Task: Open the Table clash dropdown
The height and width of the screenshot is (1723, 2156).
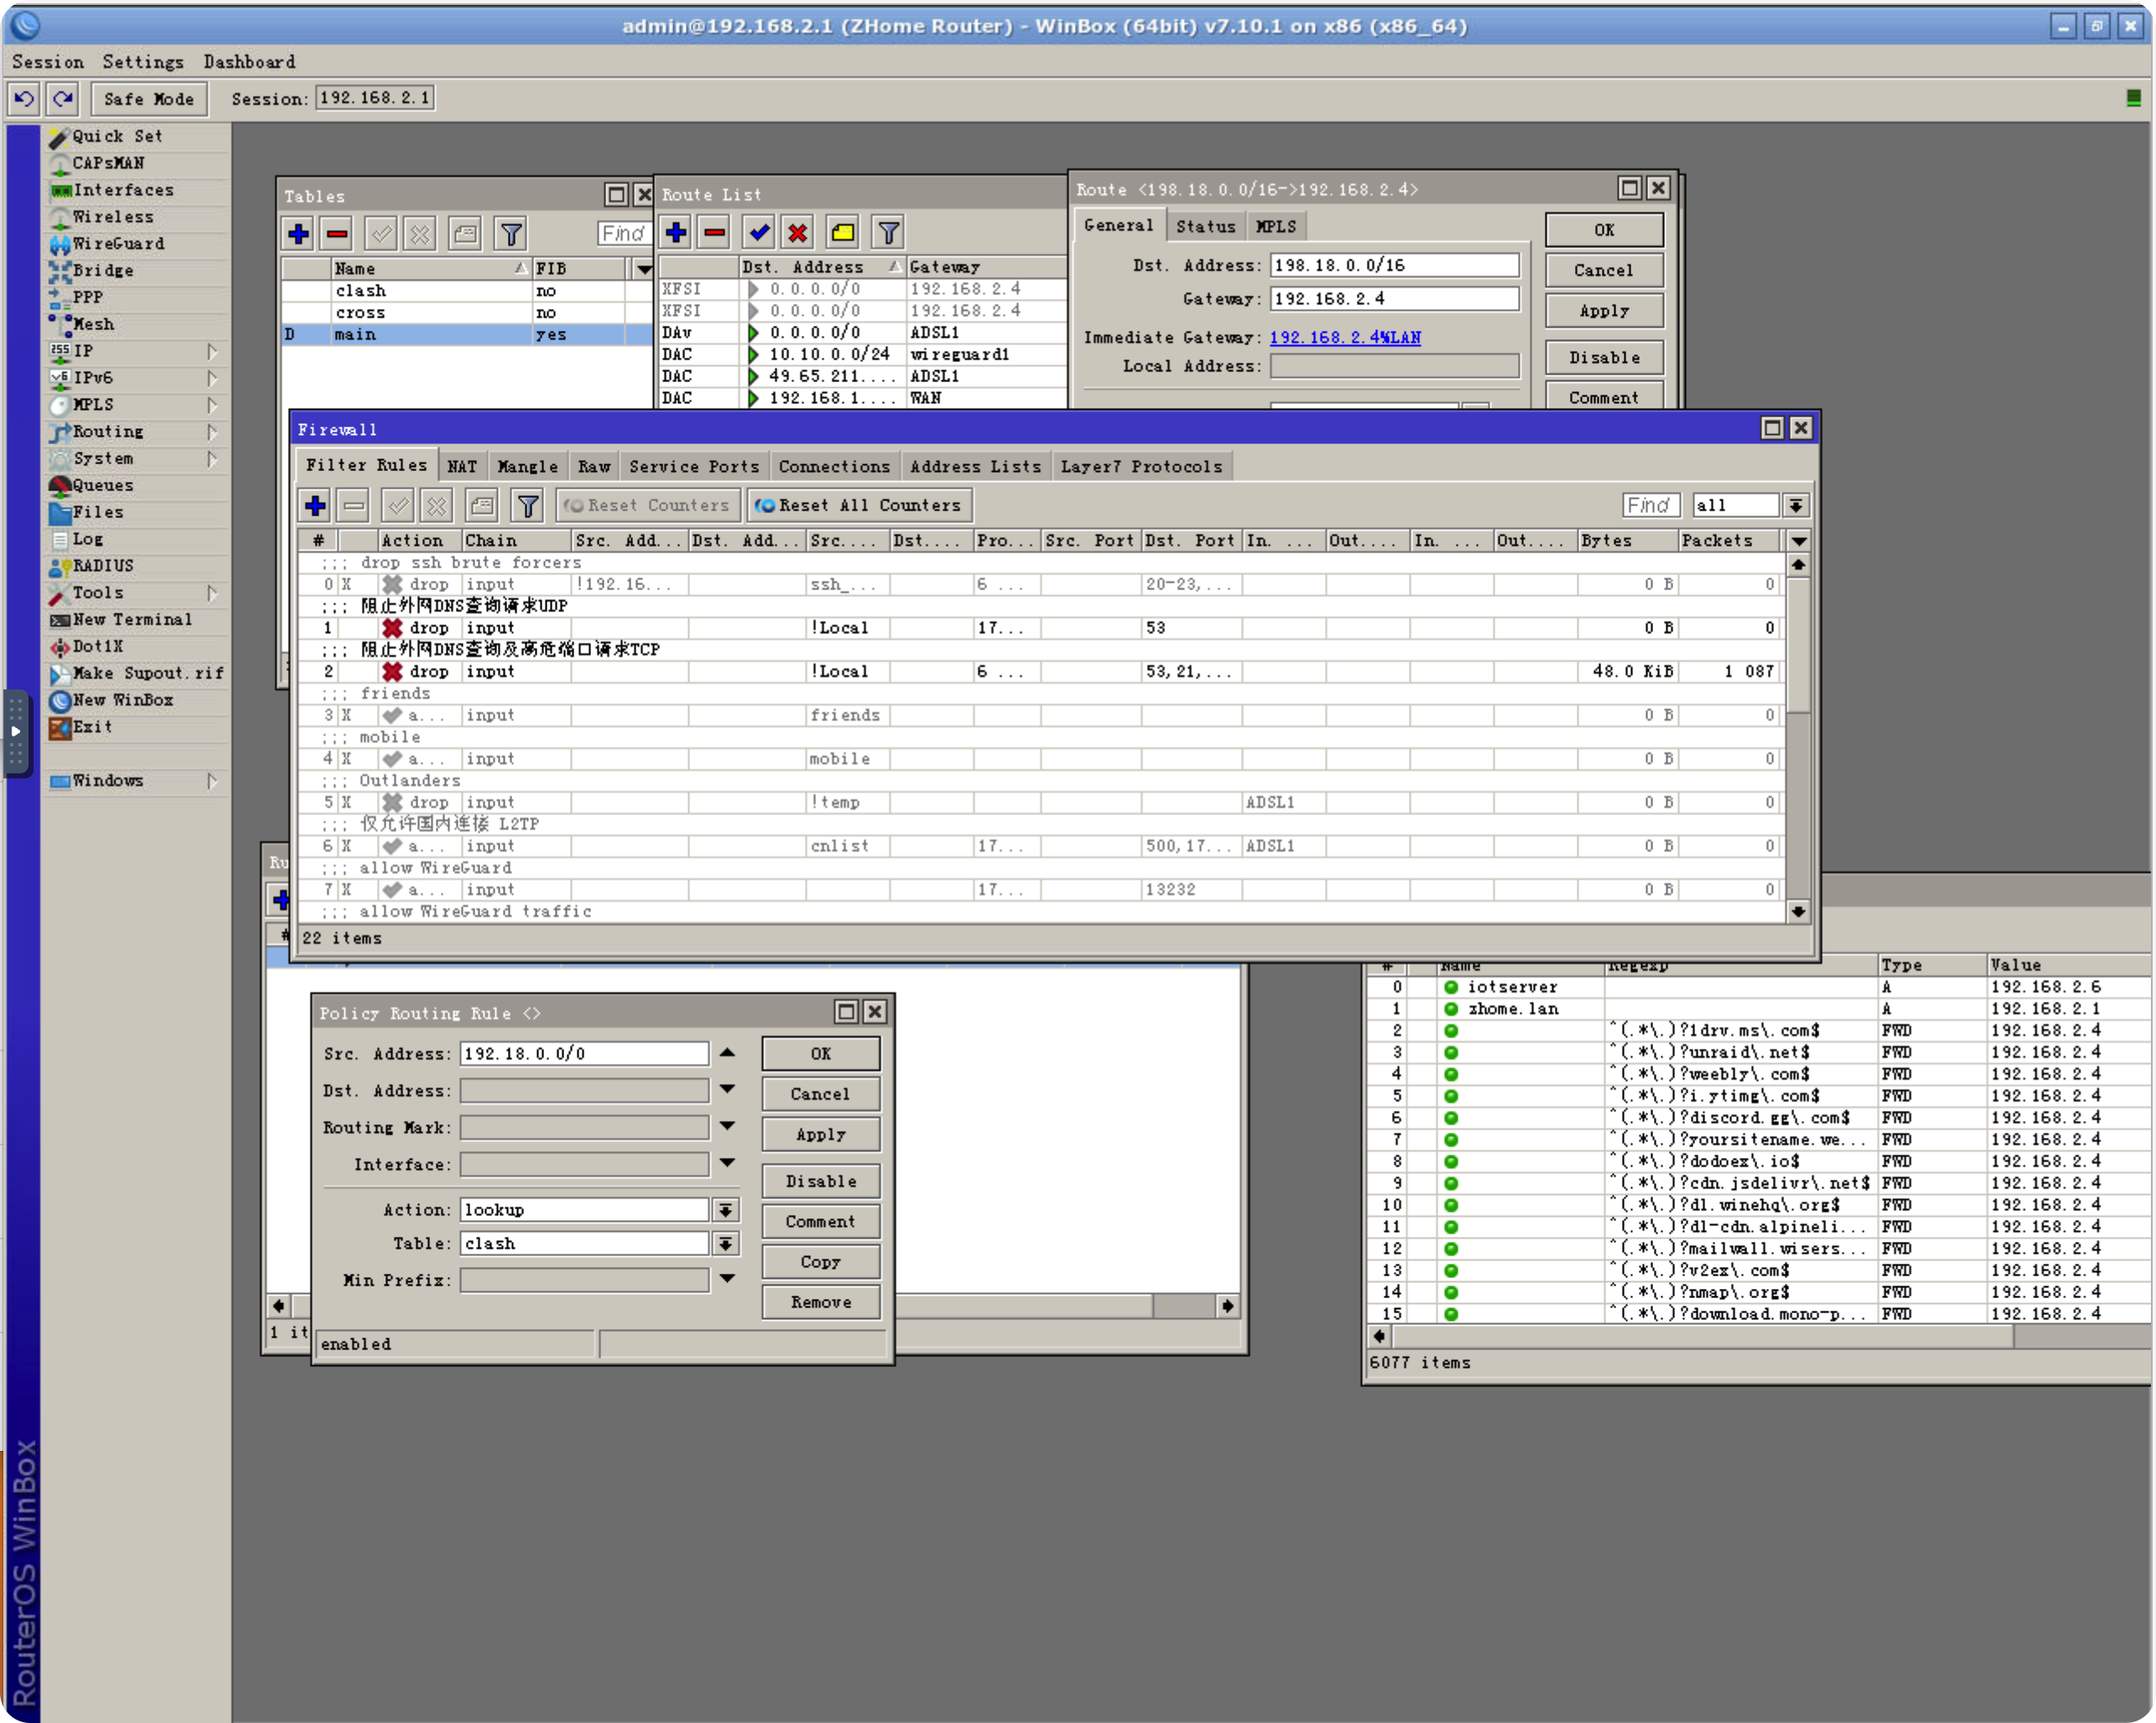Action: [726, 1244]
